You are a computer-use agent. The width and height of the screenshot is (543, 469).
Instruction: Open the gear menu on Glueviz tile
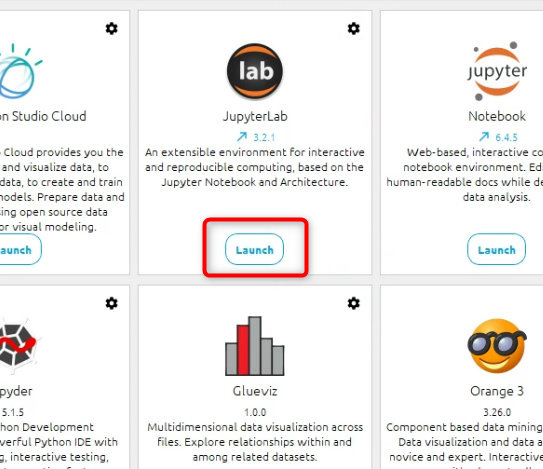pyautogui.click(x=354, y=303)
